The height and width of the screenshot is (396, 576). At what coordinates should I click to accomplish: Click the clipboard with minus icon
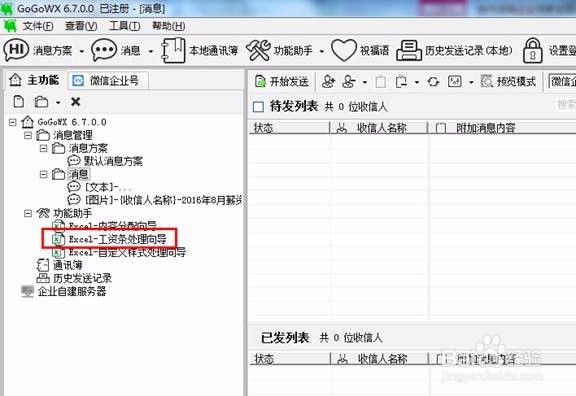click(401, 82)
